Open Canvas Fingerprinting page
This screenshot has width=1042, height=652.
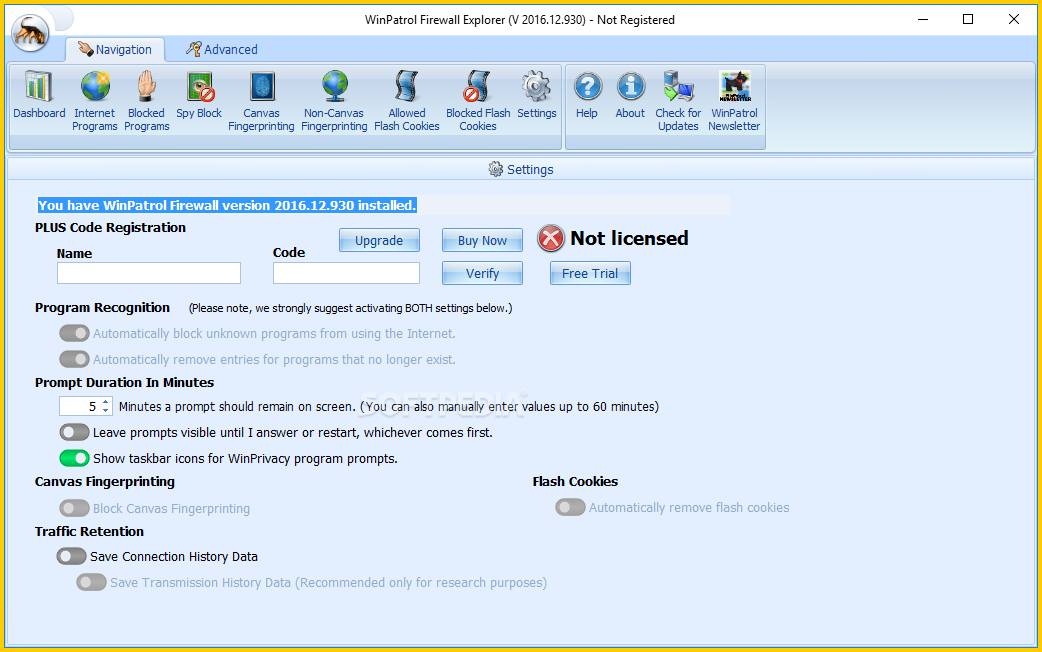tap(261, 101)
